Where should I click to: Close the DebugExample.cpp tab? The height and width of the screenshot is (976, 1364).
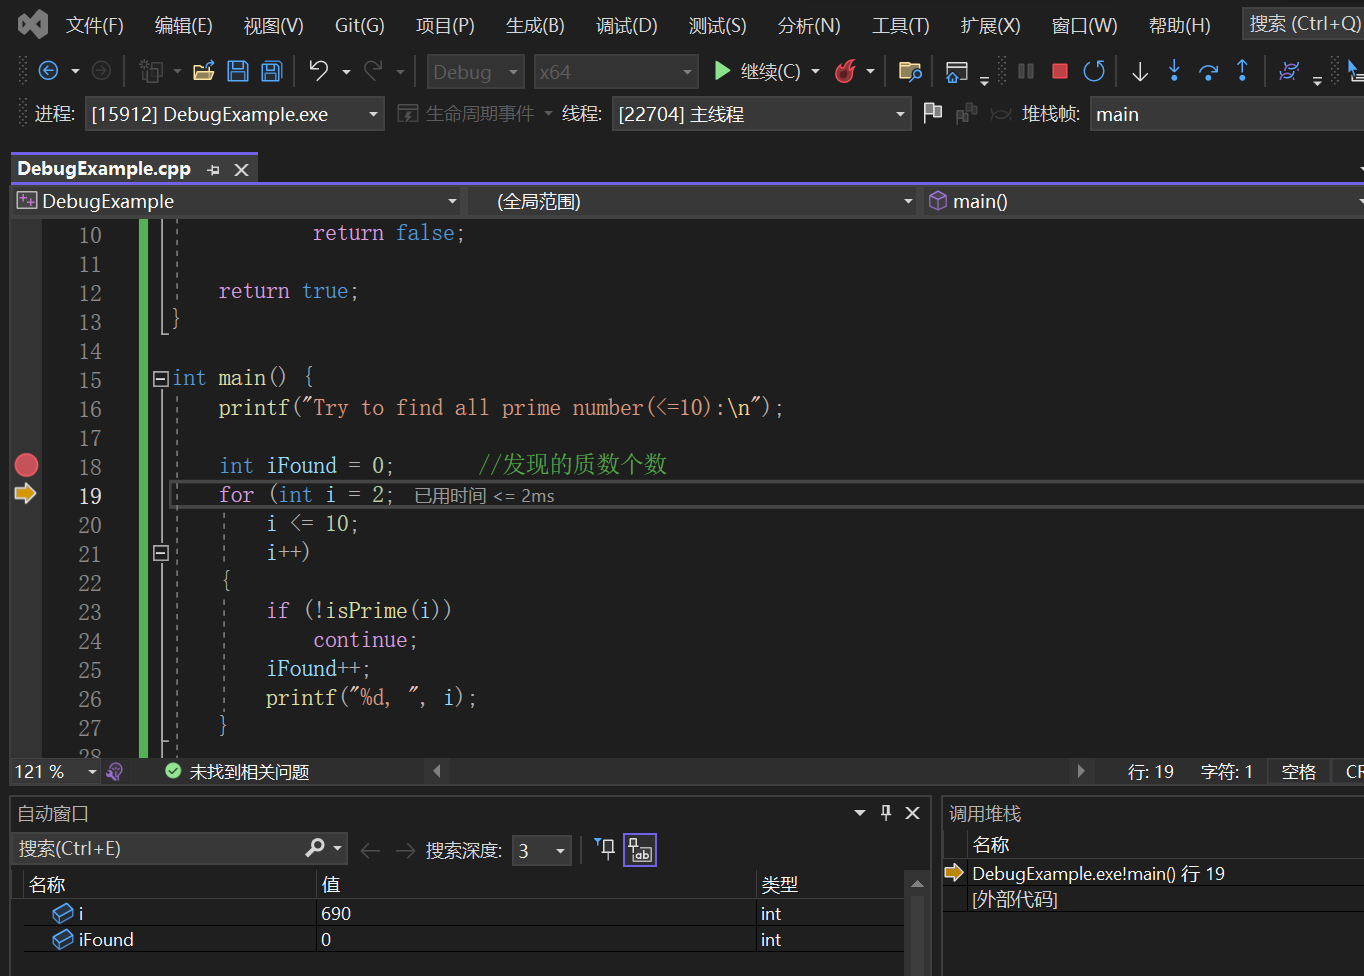(x=241, y=170)
